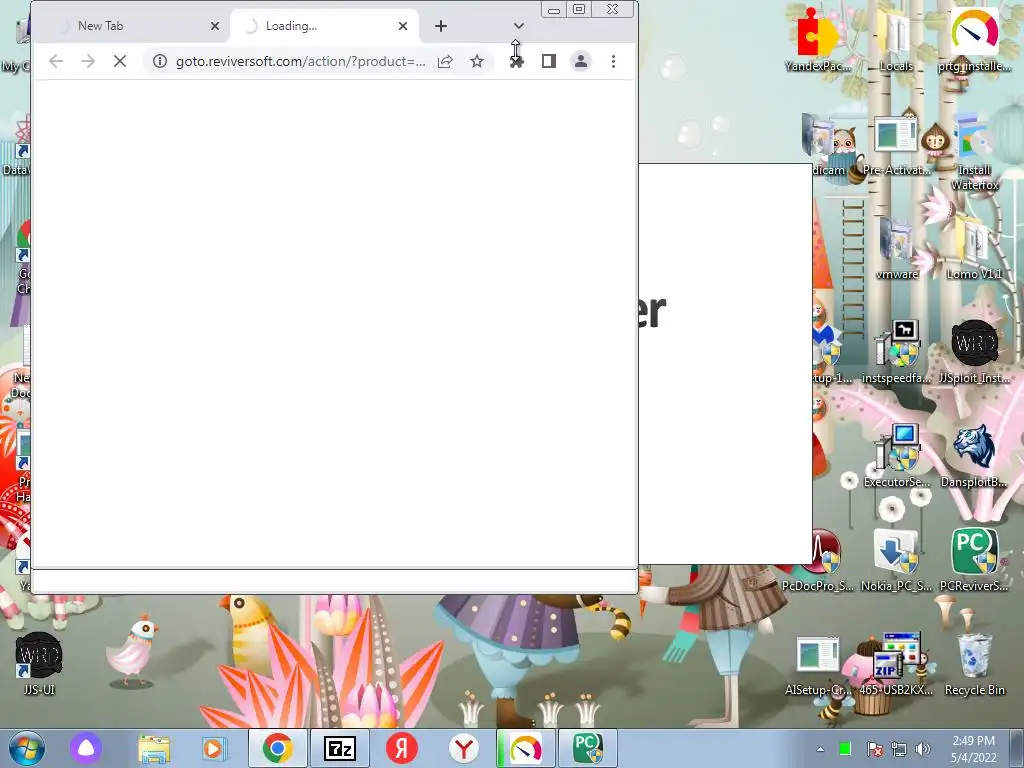Add a new Chrome tab

tap(441, 26)
